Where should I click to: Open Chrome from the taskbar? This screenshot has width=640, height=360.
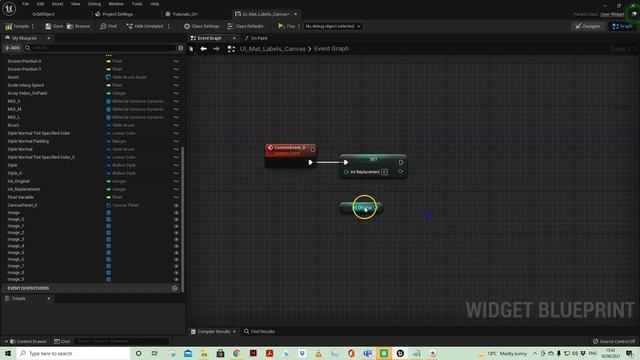(237, 353)
